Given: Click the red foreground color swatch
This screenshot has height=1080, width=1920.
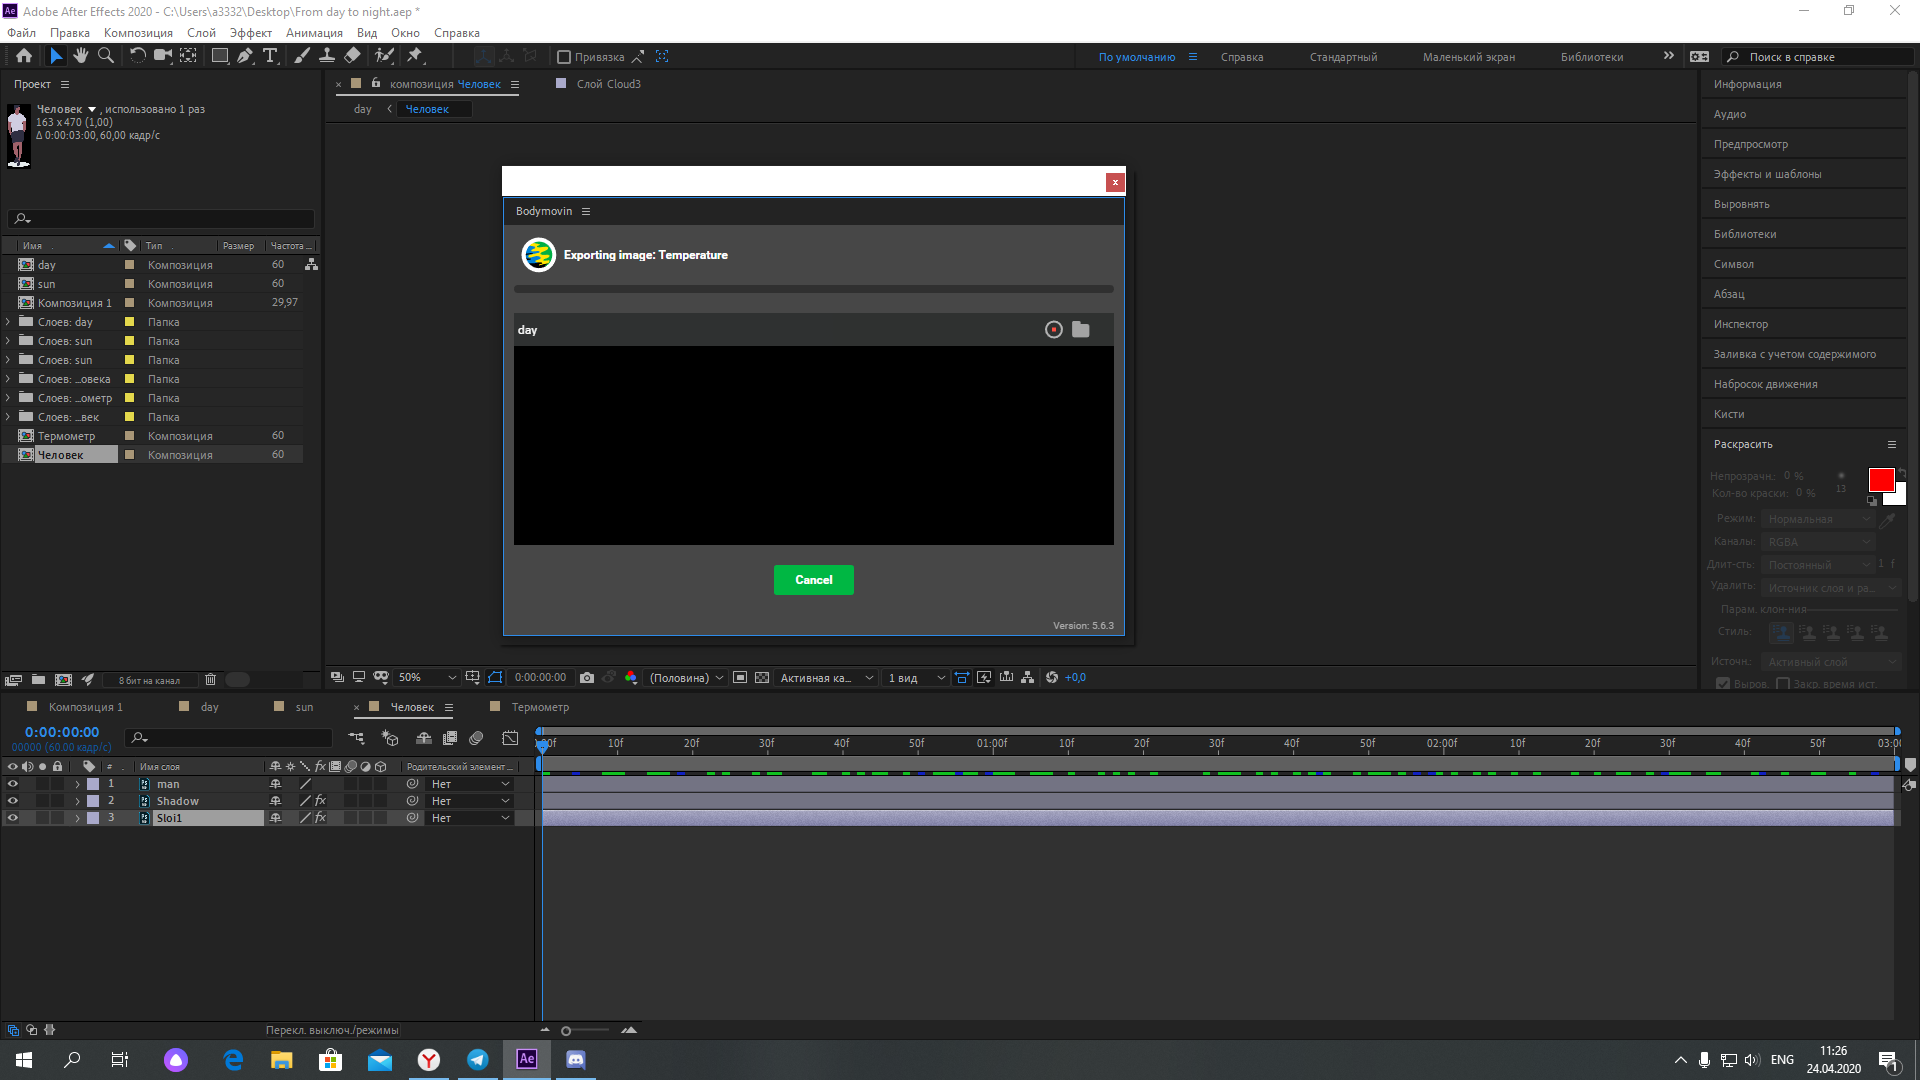Looking at the screenshot, I should click(x=1880, y=480).
